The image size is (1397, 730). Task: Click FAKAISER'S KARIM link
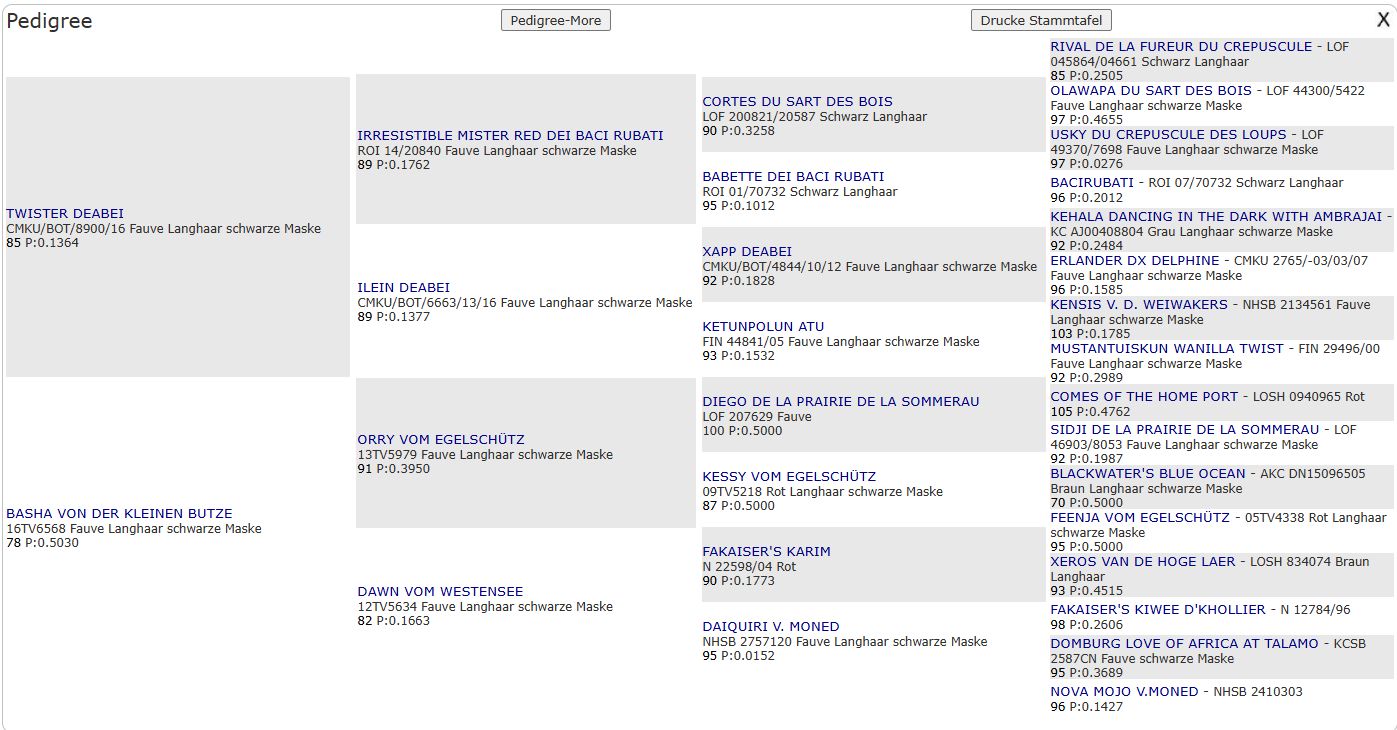click(766, 551)
